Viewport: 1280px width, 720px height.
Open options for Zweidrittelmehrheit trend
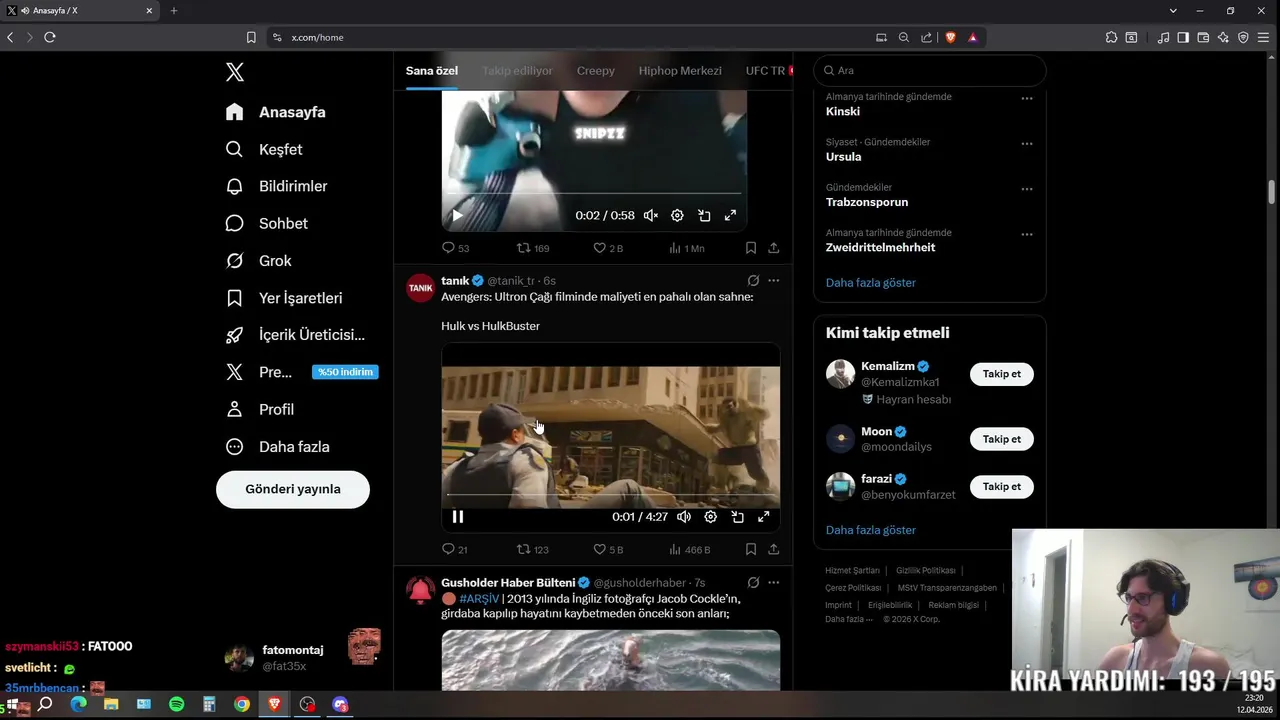click(1026, 235)
